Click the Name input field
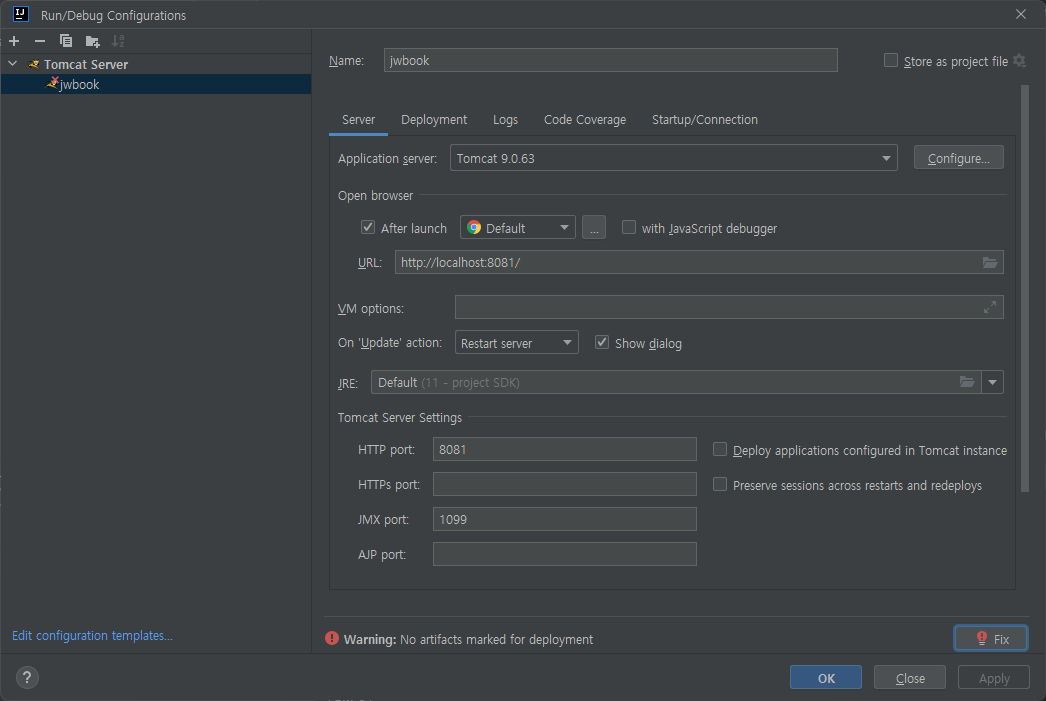Screen dimensions: 1046x701 click(610, 60)
